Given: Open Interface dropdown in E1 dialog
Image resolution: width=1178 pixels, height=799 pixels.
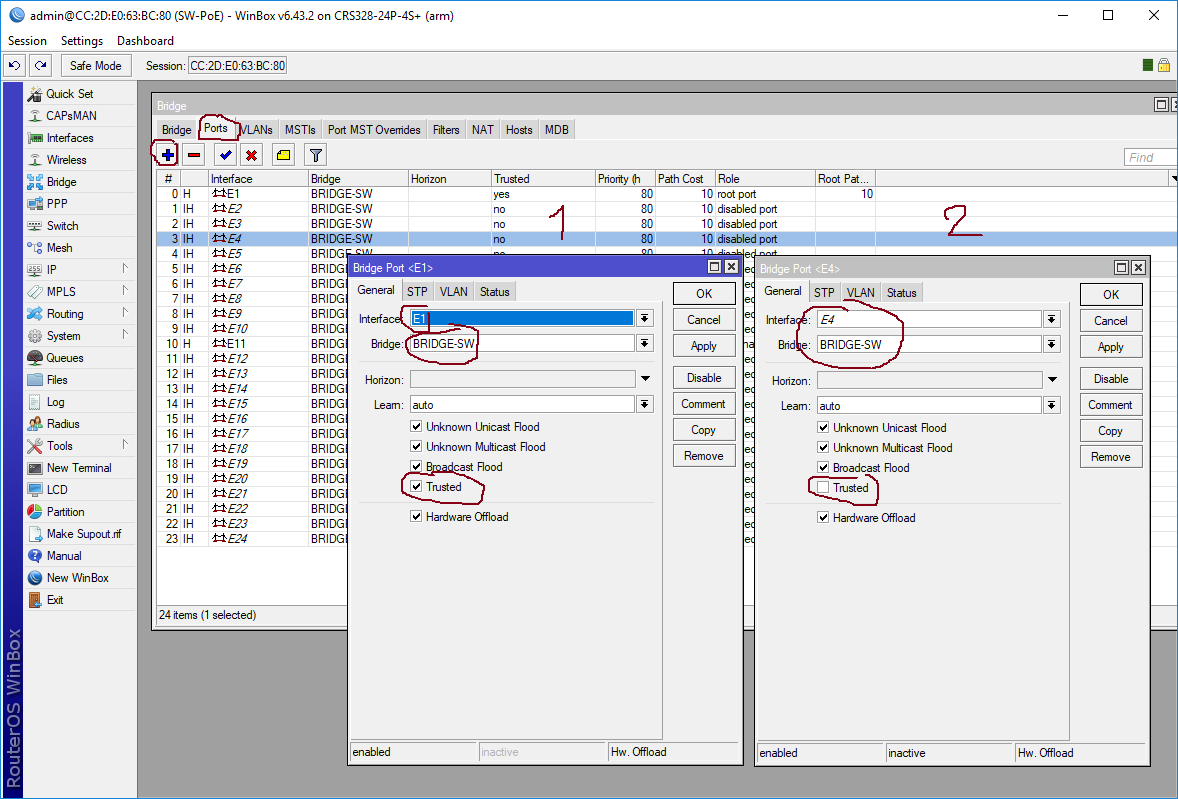Looking at the screenshot, I should click(x=645, y=318).
